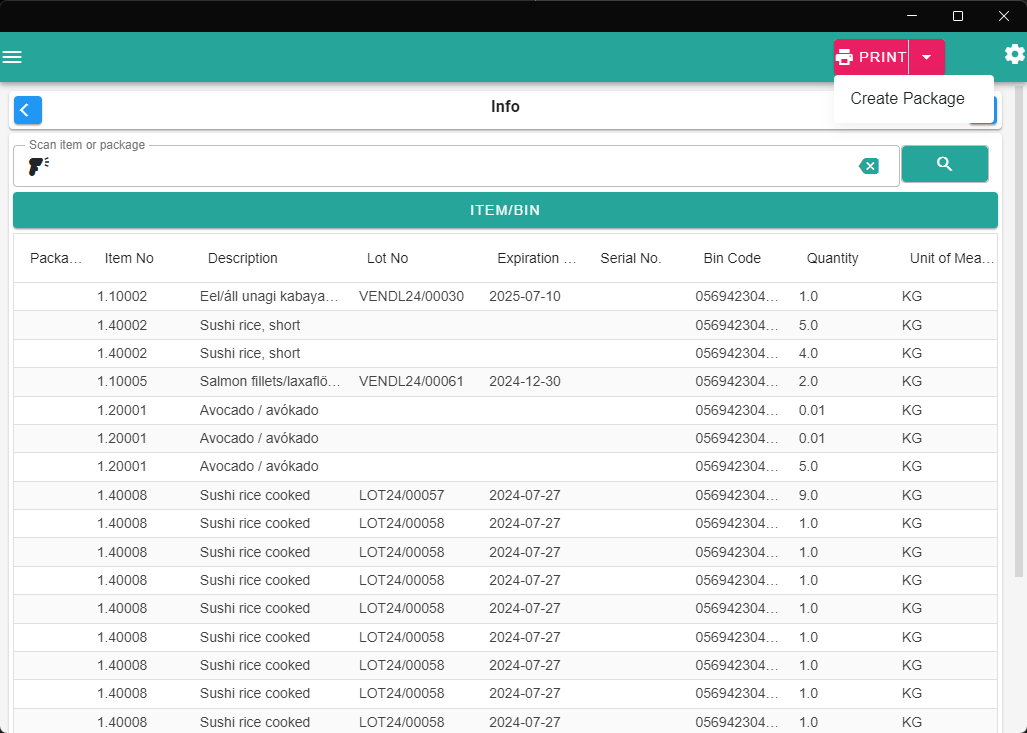The width and height of the screenshot is (1027, 733).
Task: Select the LOT24/00057 Sushi rice cooked row
Action: coord(505,495)
